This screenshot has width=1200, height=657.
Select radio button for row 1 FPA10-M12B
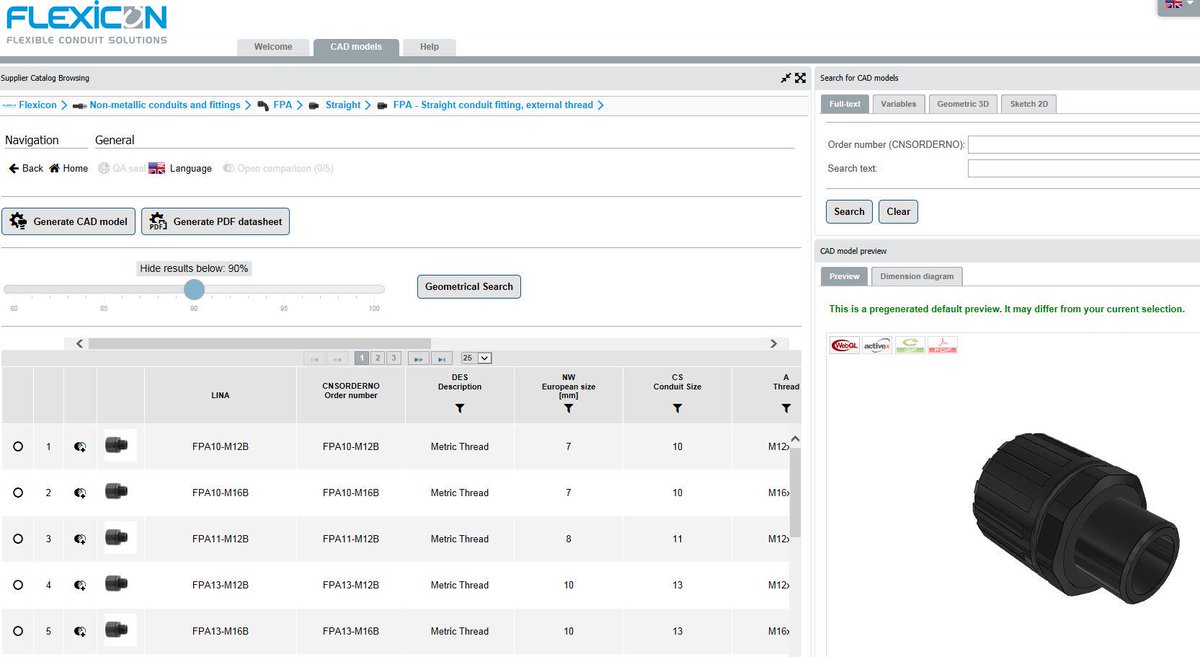tap(18, 447)
